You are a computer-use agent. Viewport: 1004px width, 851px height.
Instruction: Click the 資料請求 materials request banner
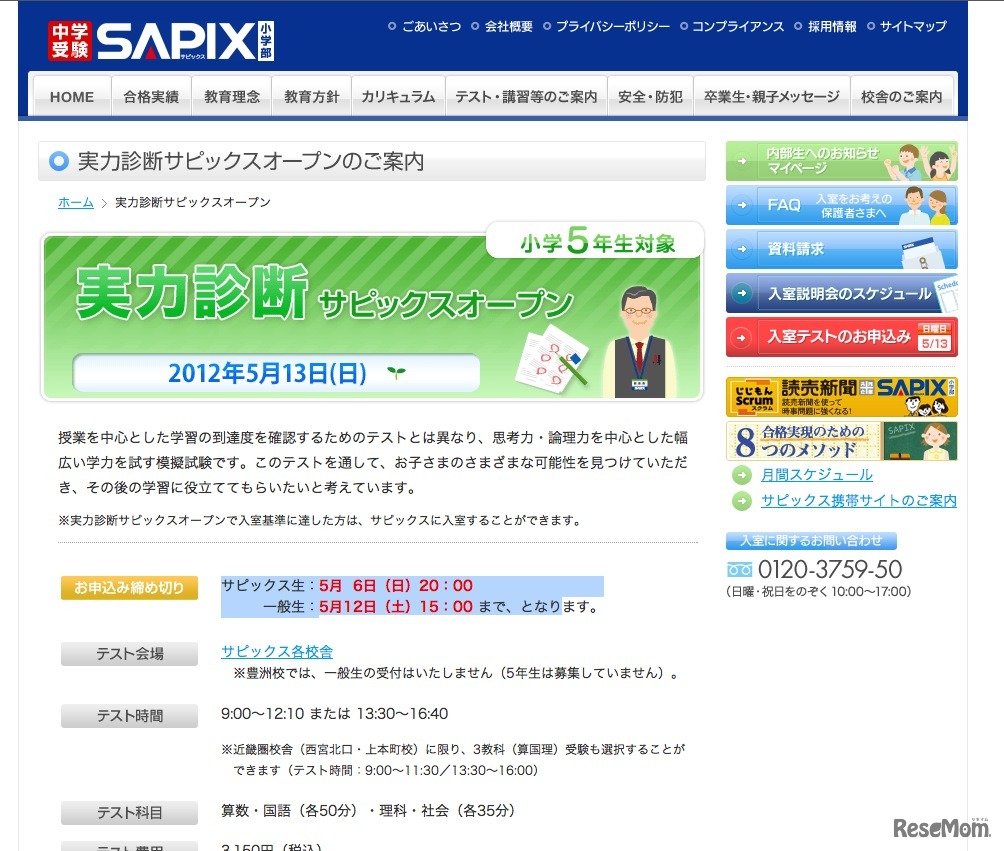[x=840, y=251]
